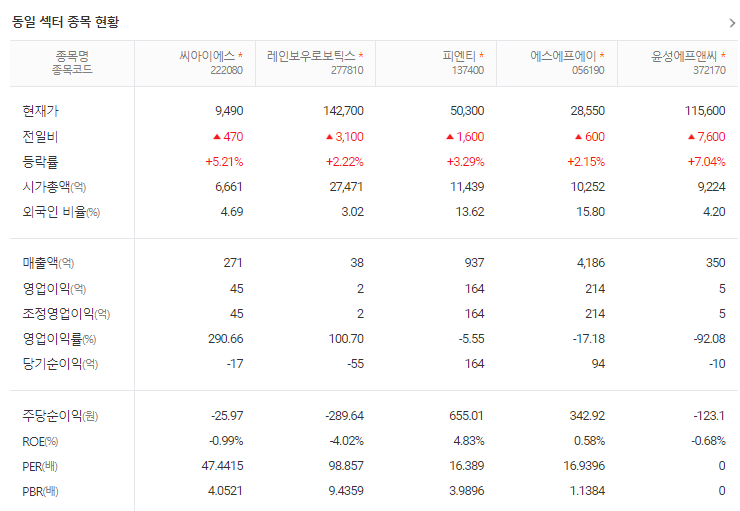Click the 현재가 row label
Viewport: 740px width, 511px height.
click(x=41, y=111)
